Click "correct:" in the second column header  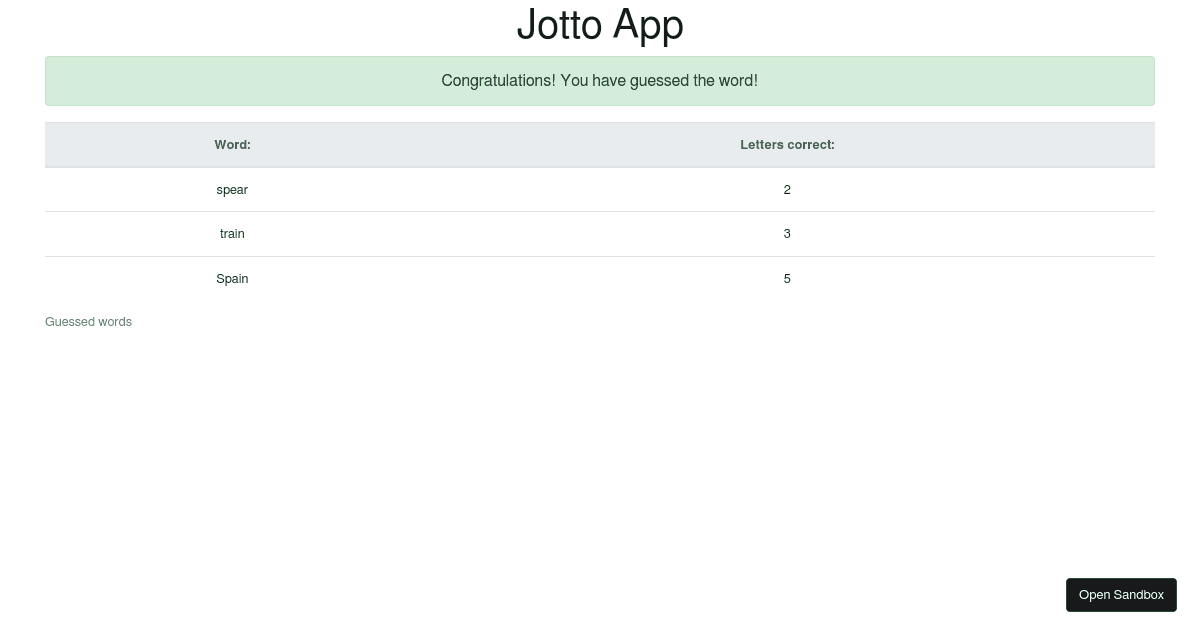[811, 145]
